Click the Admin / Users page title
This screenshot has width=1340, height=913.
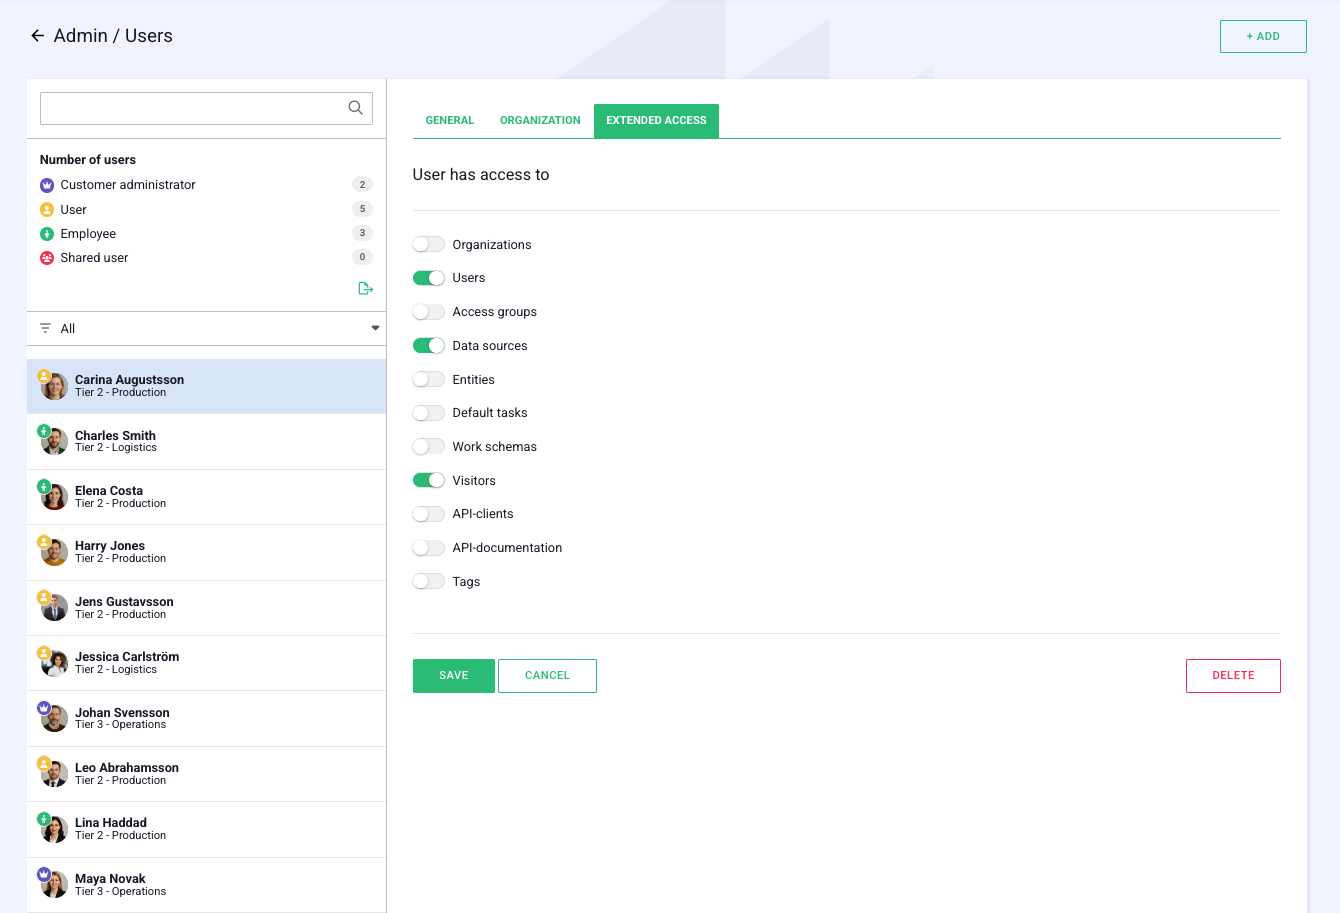113,36
